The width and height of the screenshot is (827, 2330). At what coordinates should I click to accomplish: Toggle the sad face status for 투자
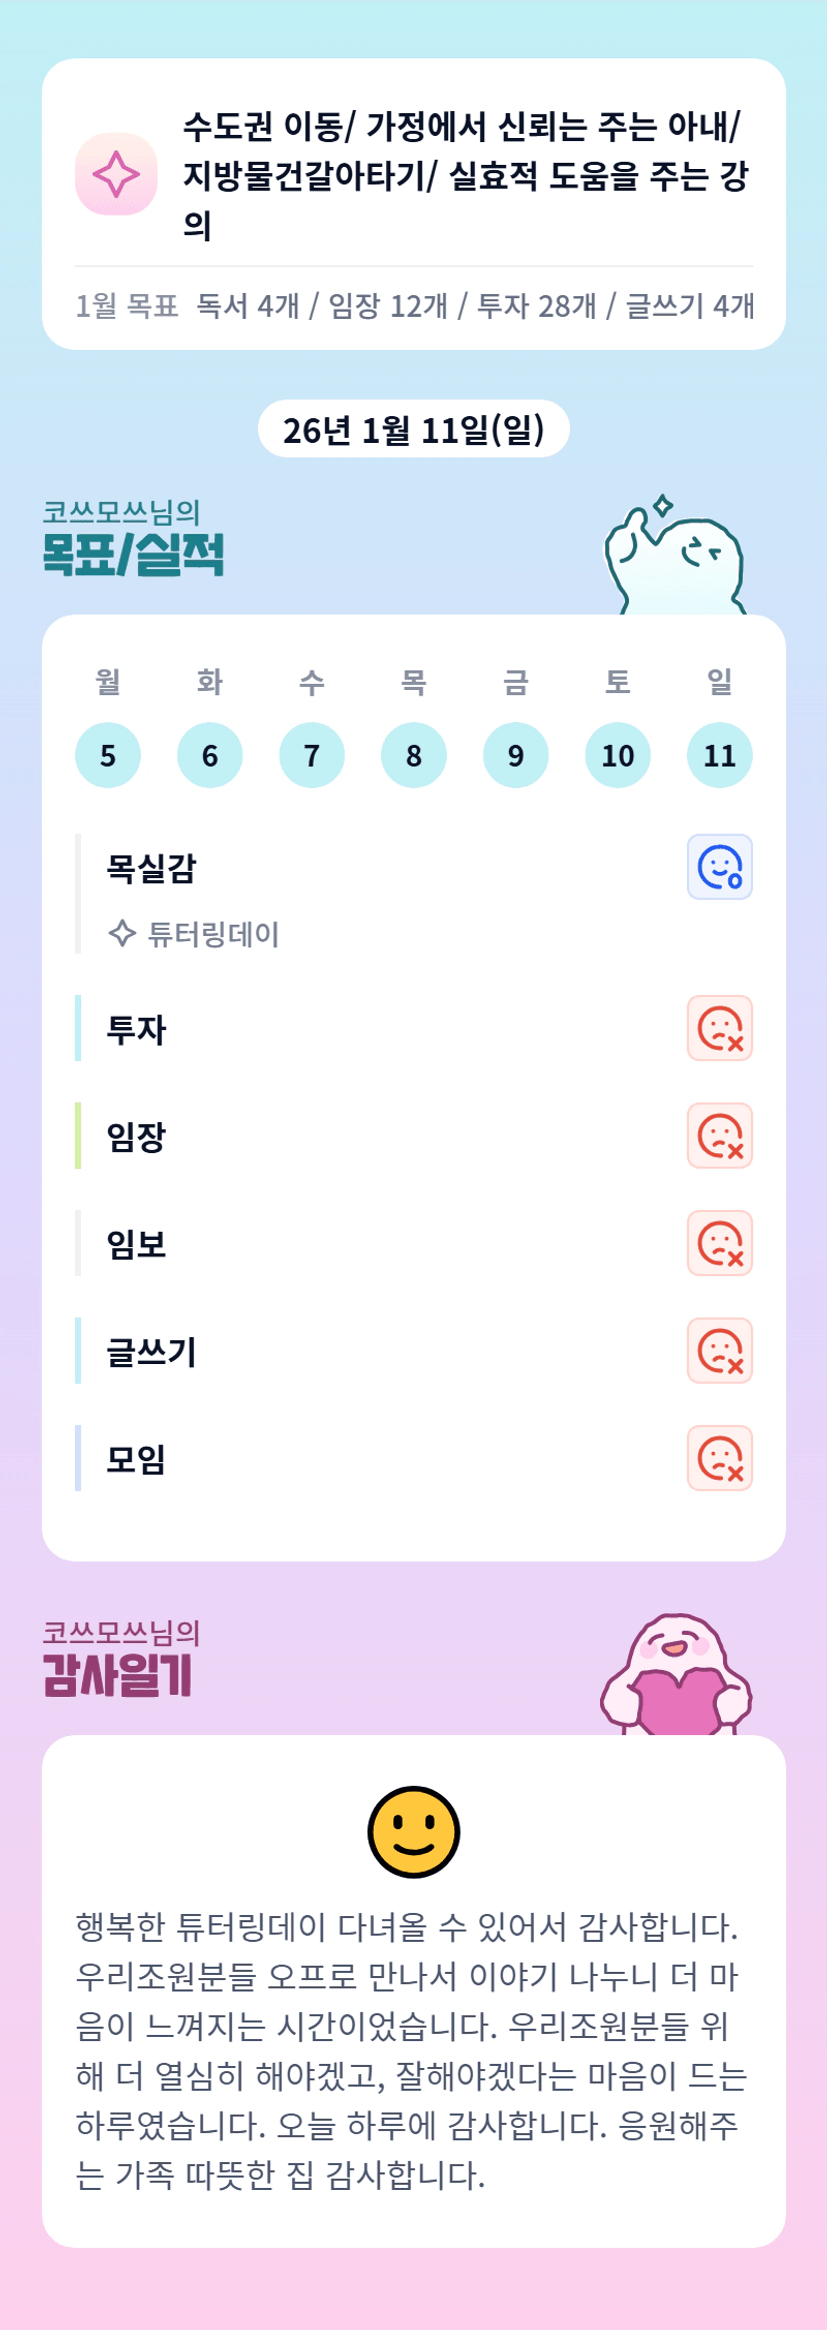[719, 1028]
